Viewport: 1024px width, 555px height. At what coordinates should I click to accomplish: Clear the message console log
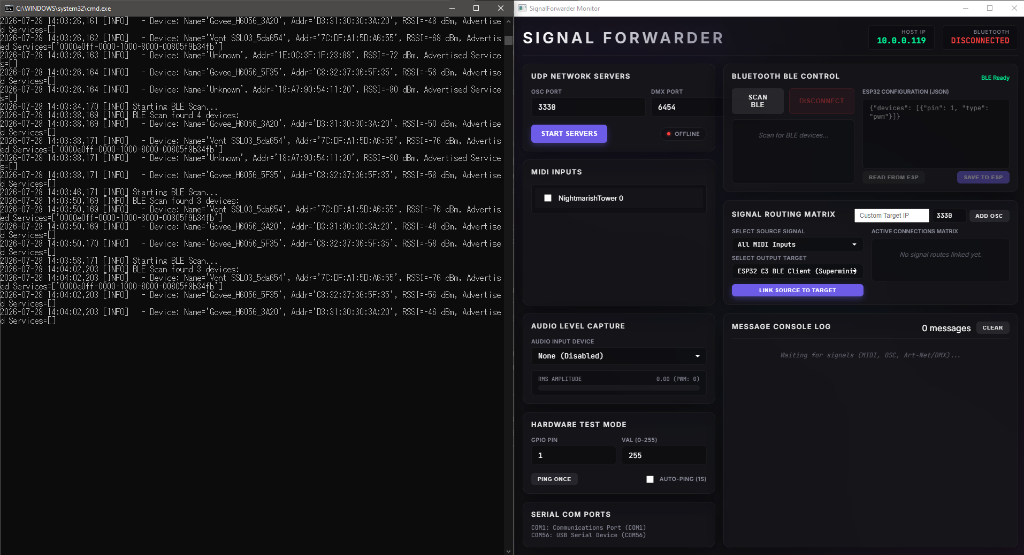993,328
